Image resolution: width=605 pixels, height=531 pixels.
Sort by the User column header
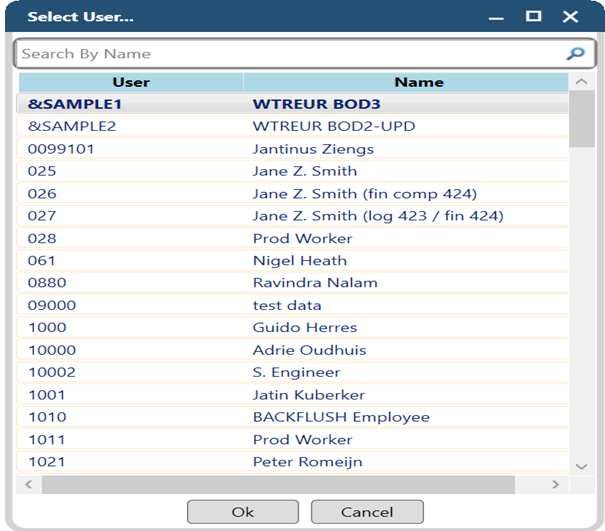(131, 83)
